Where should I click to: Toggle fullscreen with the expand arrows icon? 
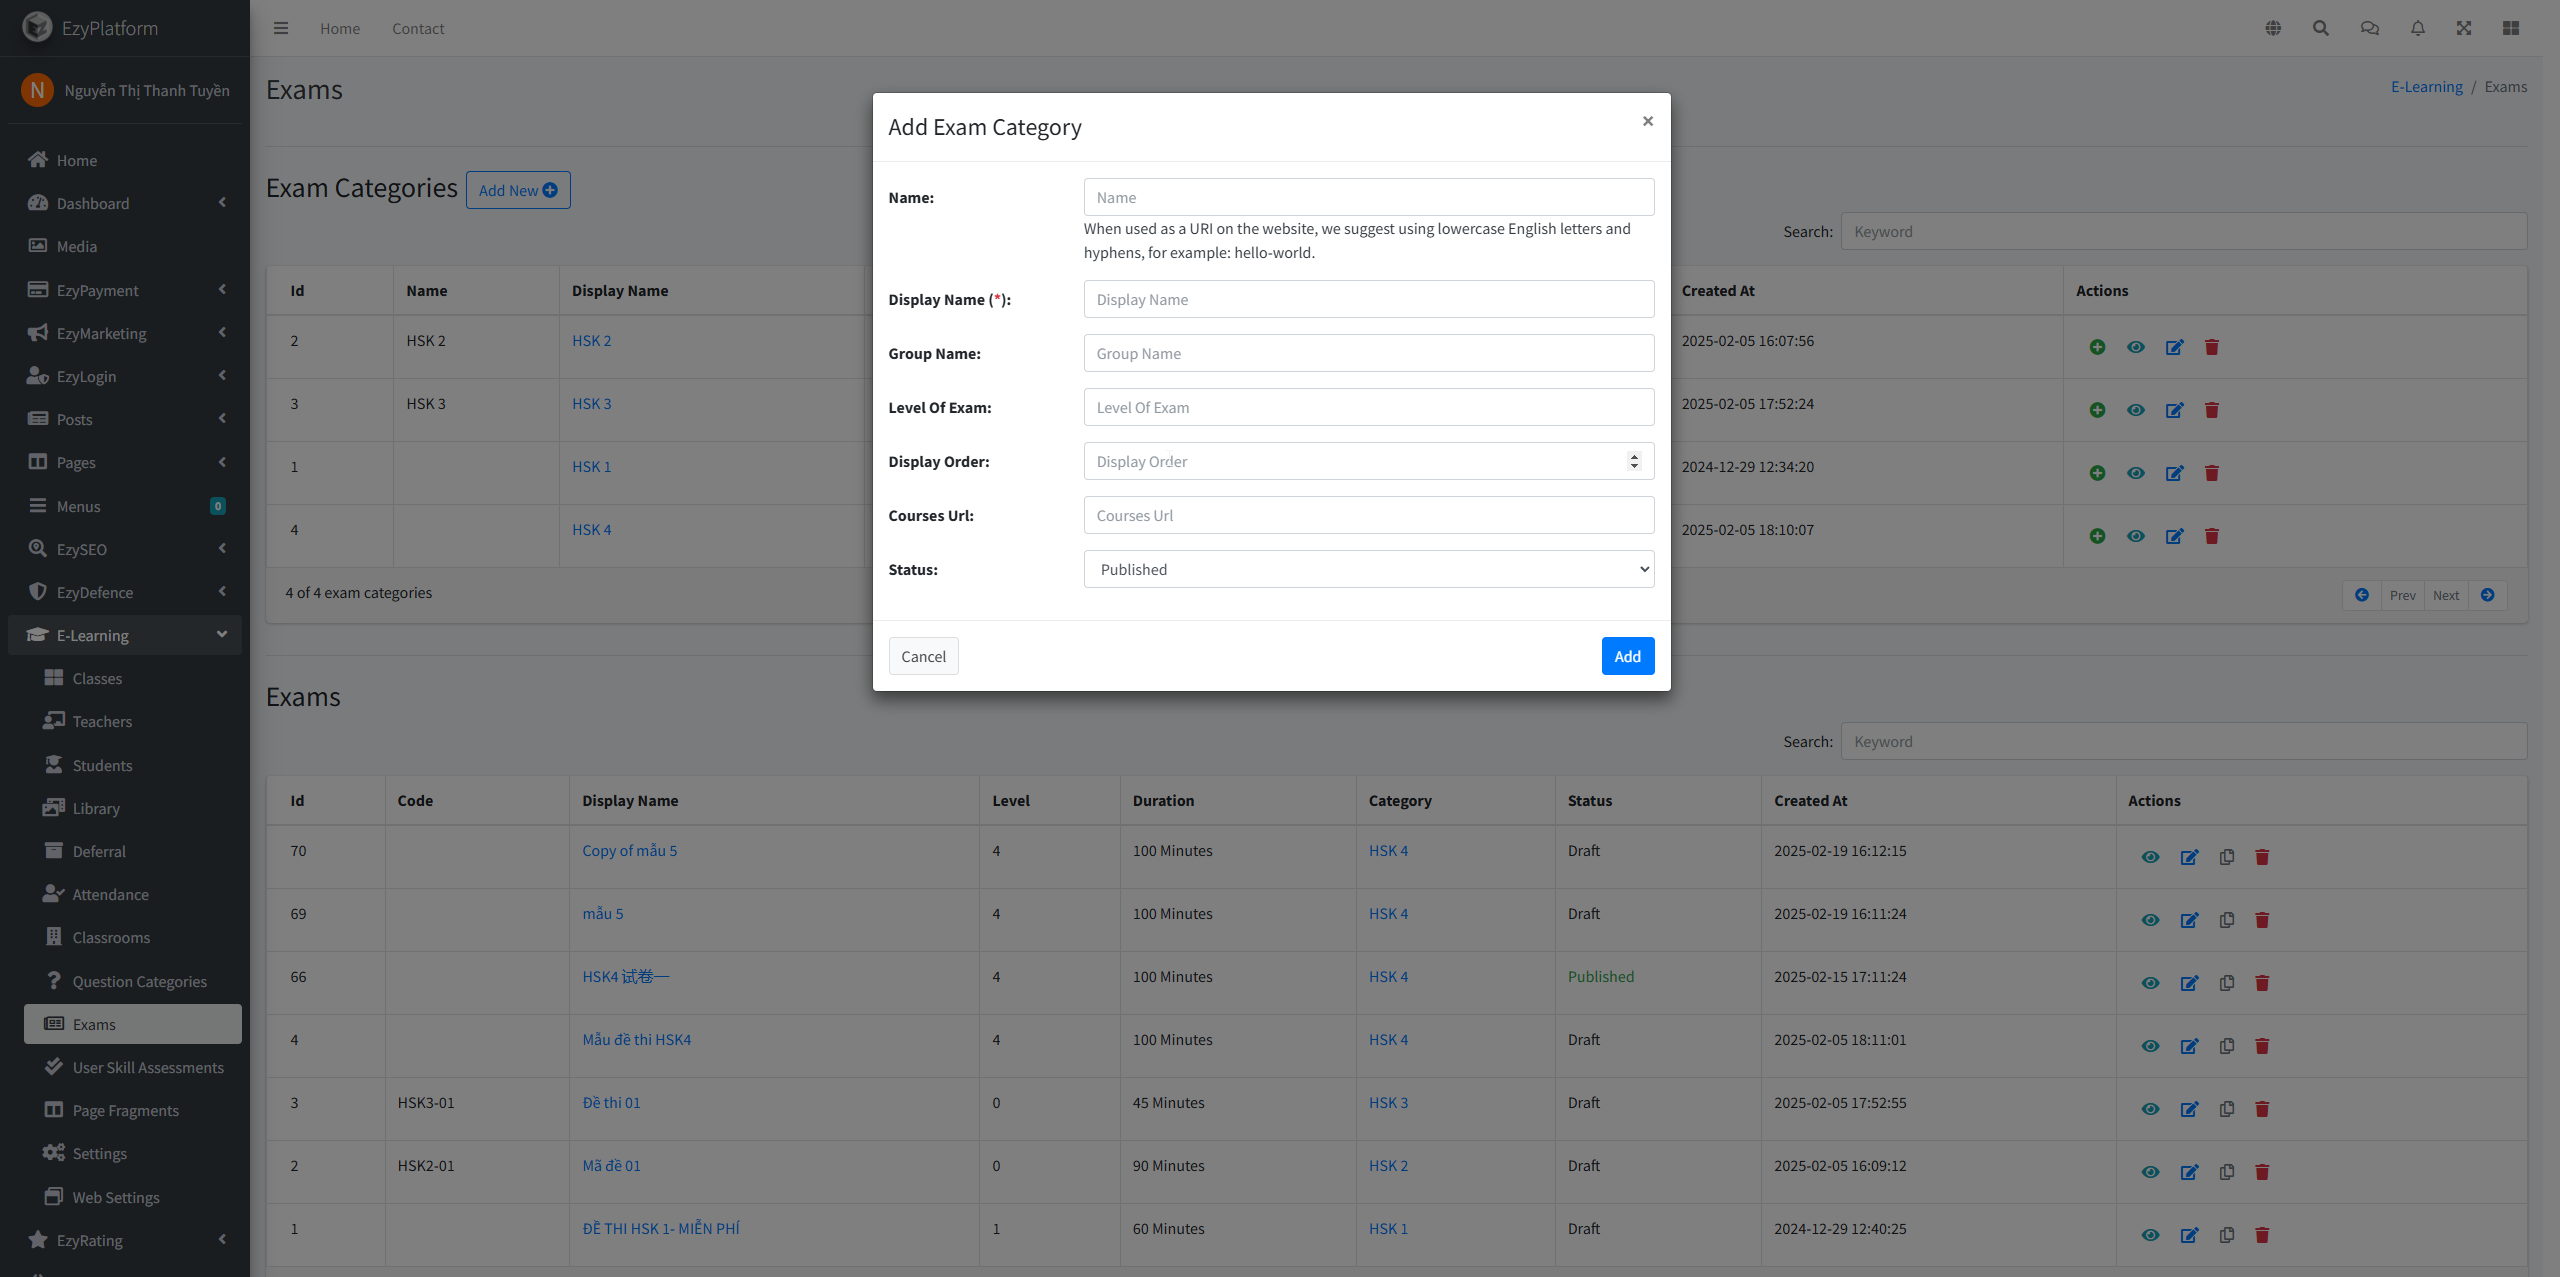(2464, 28)
